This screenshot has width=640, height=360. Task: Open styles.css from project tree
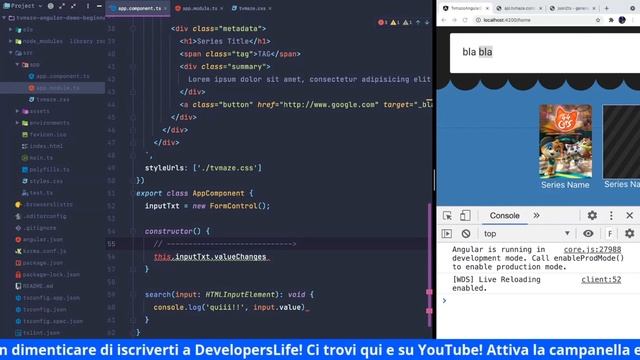(x=42, y=181)
